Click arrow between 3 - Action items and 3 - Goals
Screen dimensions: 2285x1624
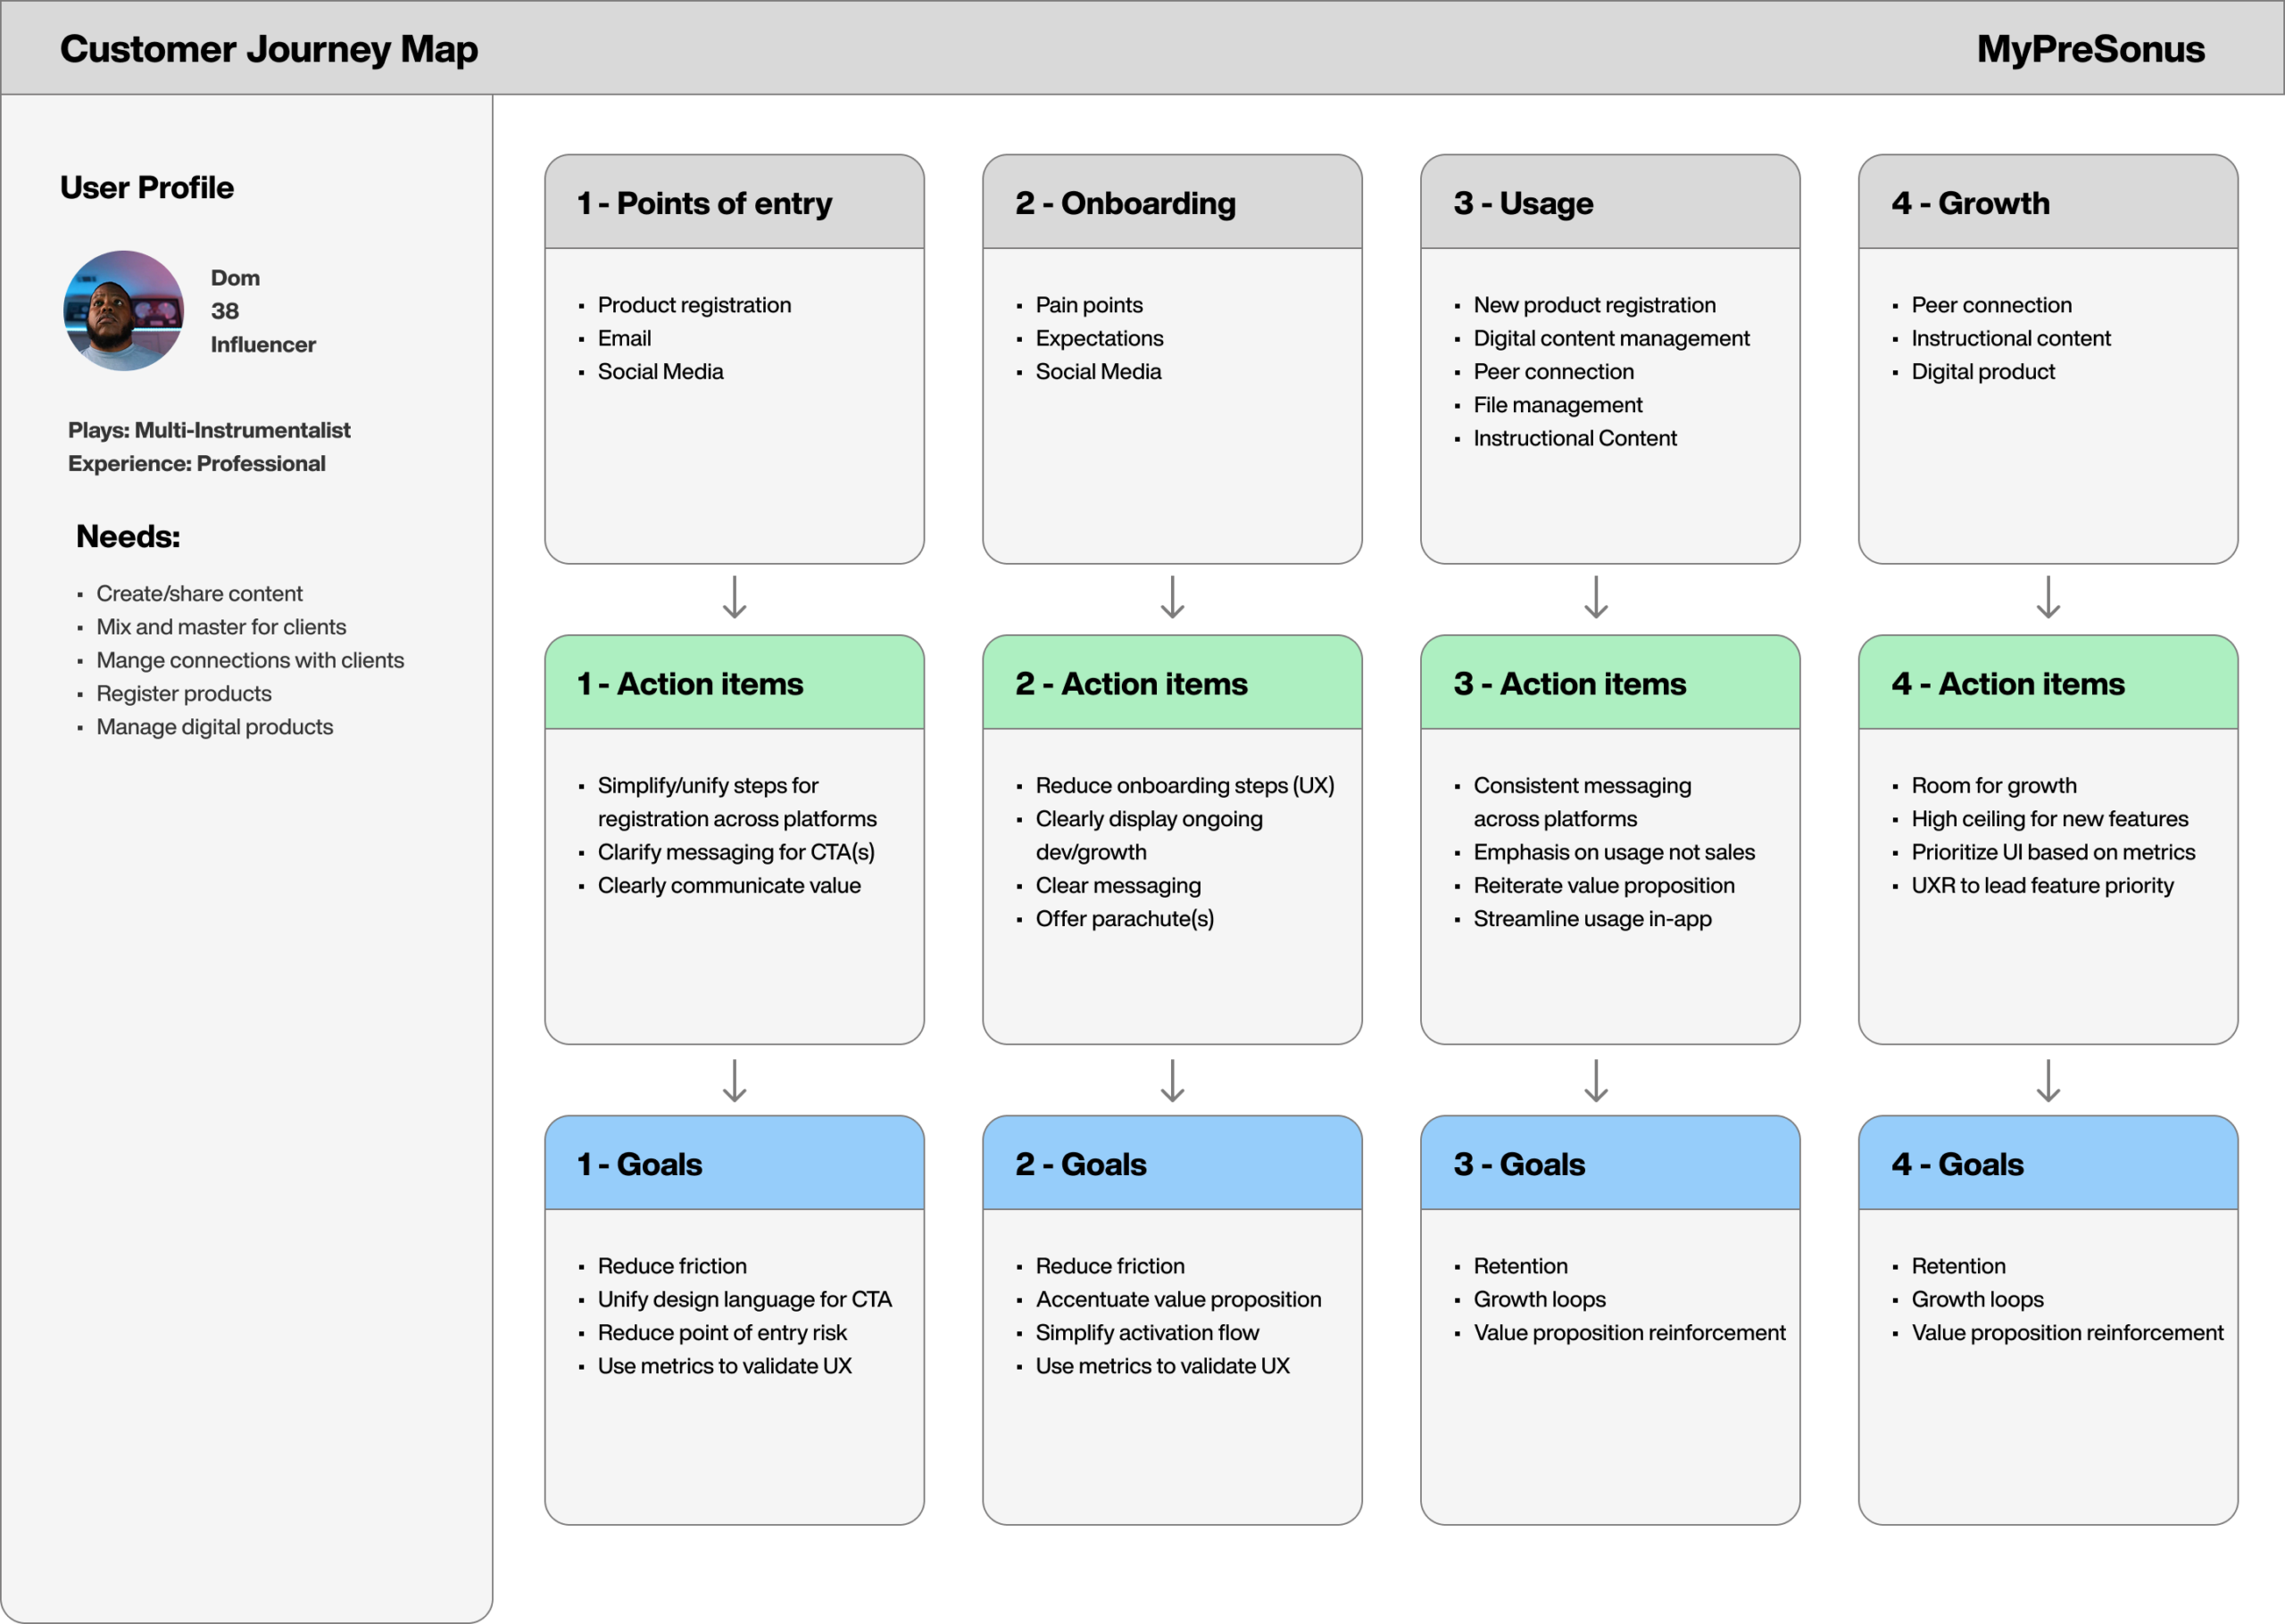(1596, 1081)
